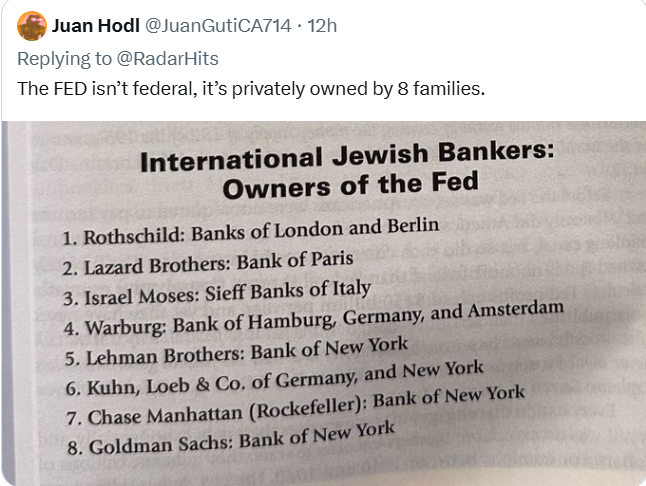
Task: Click "Owners of the Fed" heading line
Action: click(x=350, y=184)
